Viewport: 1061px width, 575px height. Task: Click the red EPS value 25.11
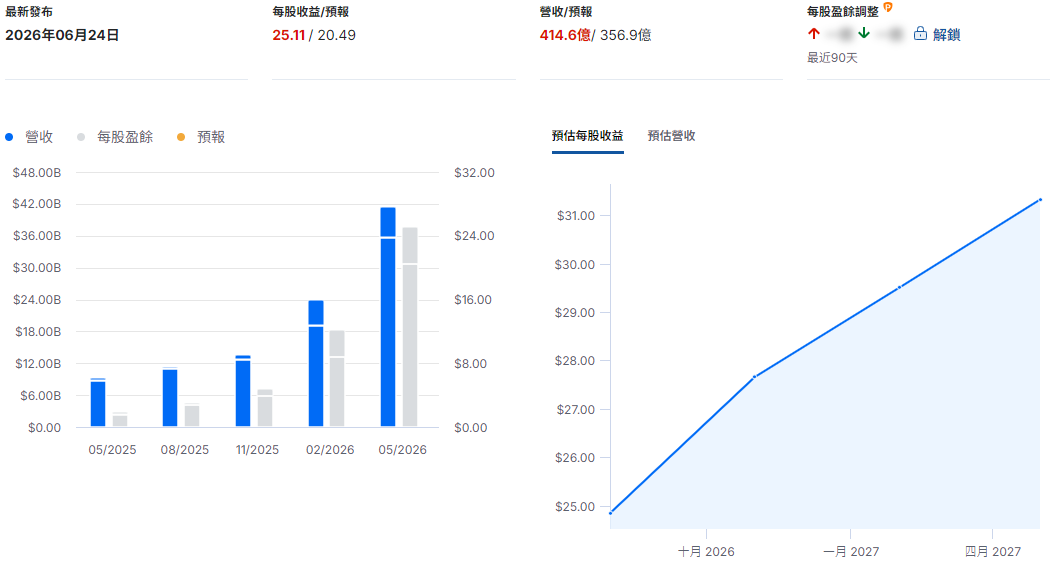[289, 35]
